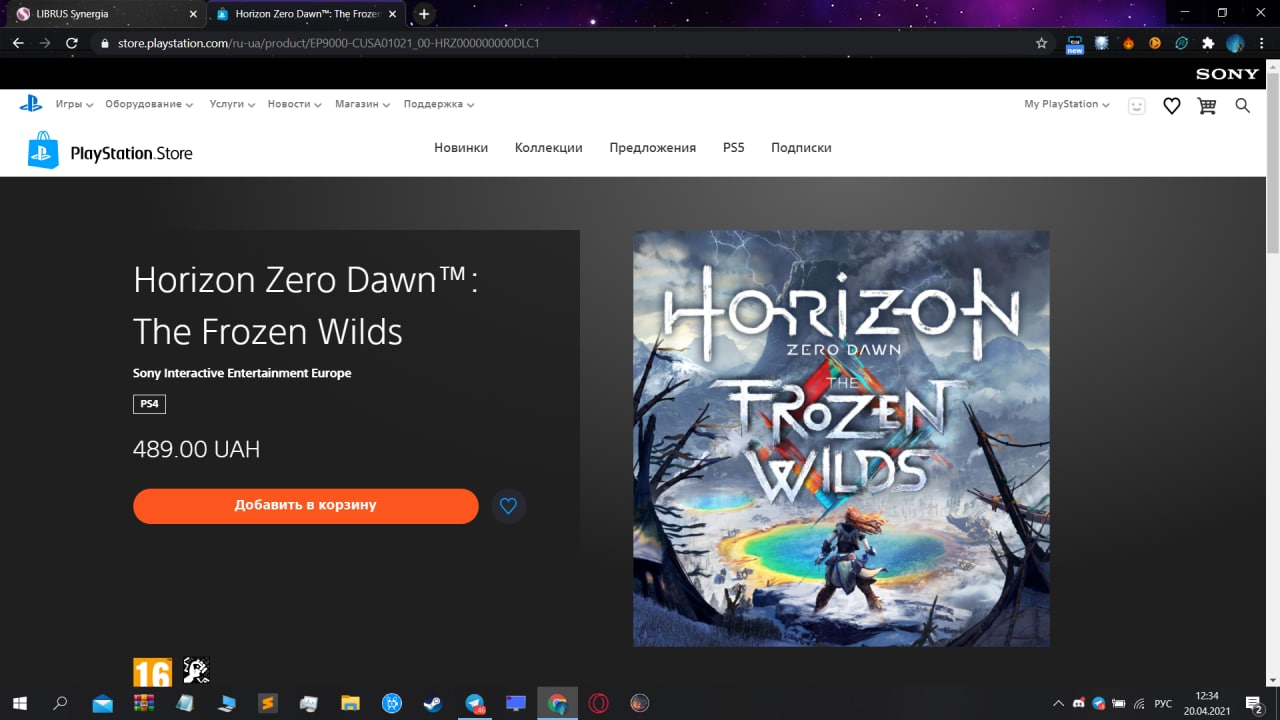Expand the Оборудование dropdown menu
The height and width of the screenshot is (720, 1280).
pos(149,104)
